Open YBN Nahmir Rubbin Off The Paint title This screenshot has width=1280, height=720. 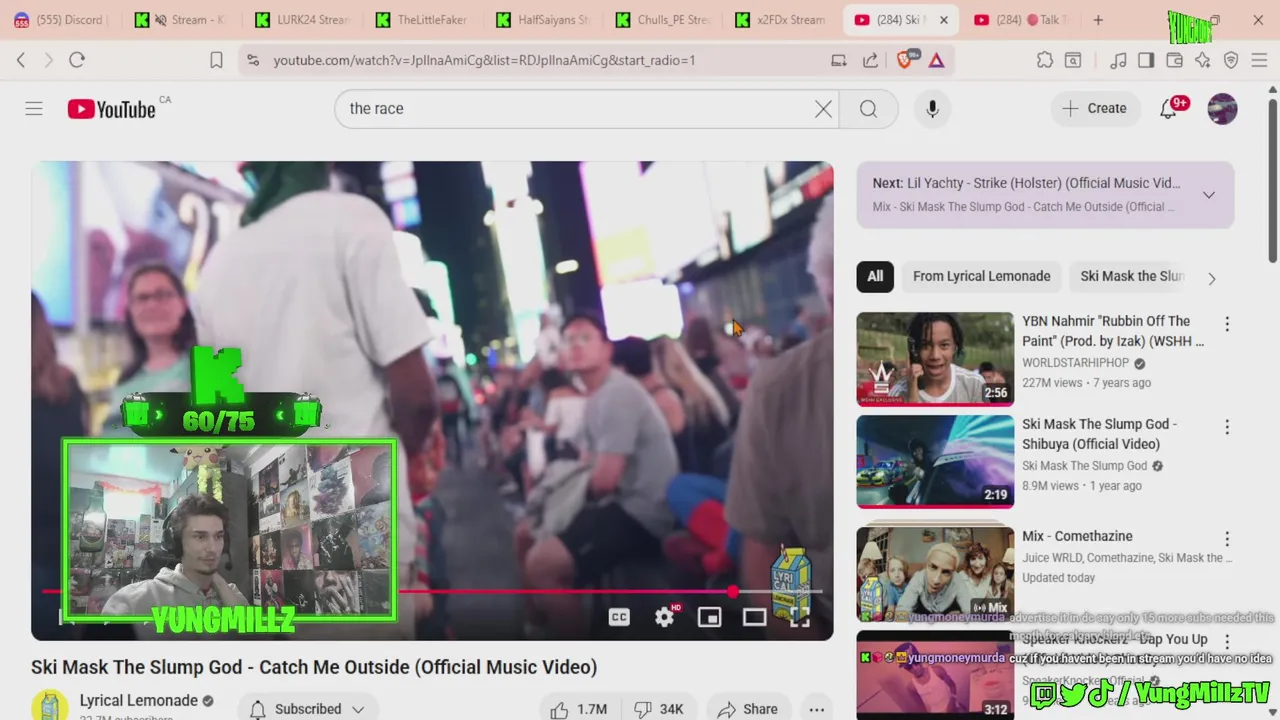click(1113, 331)
